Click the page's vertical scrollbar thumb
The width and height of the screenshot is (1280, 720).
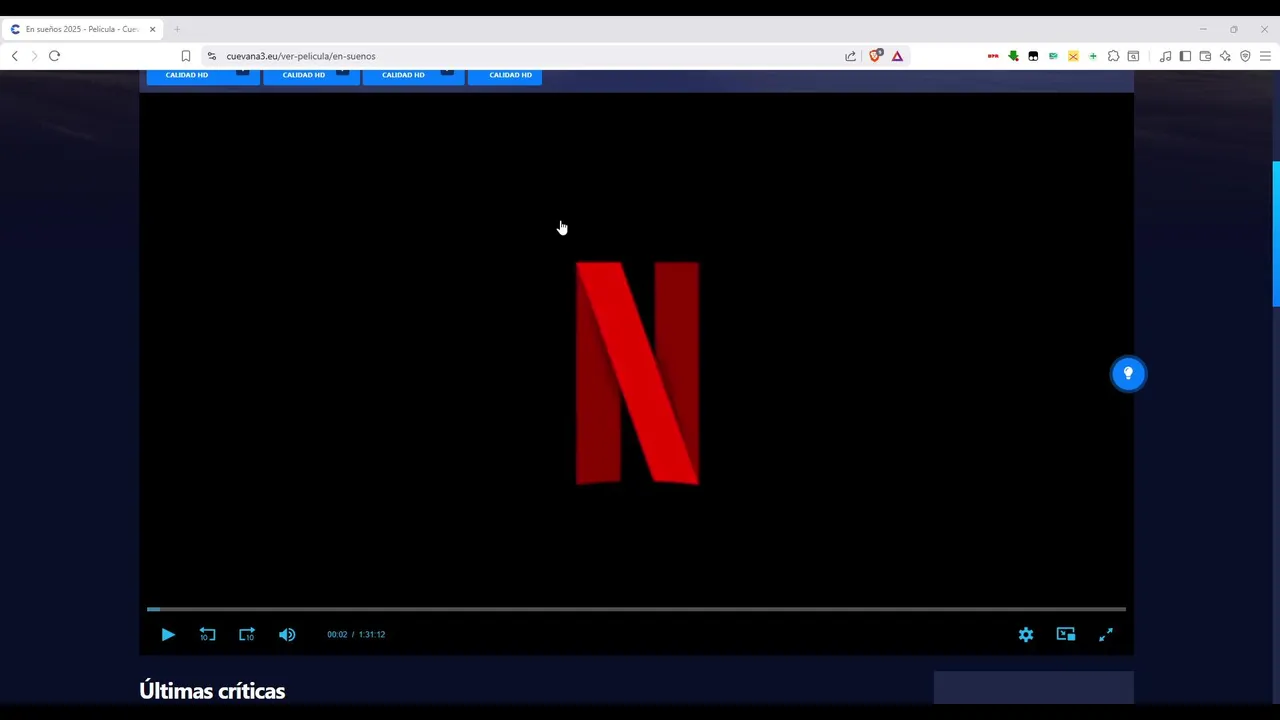pyautogui.click(x=1276, y=234)
